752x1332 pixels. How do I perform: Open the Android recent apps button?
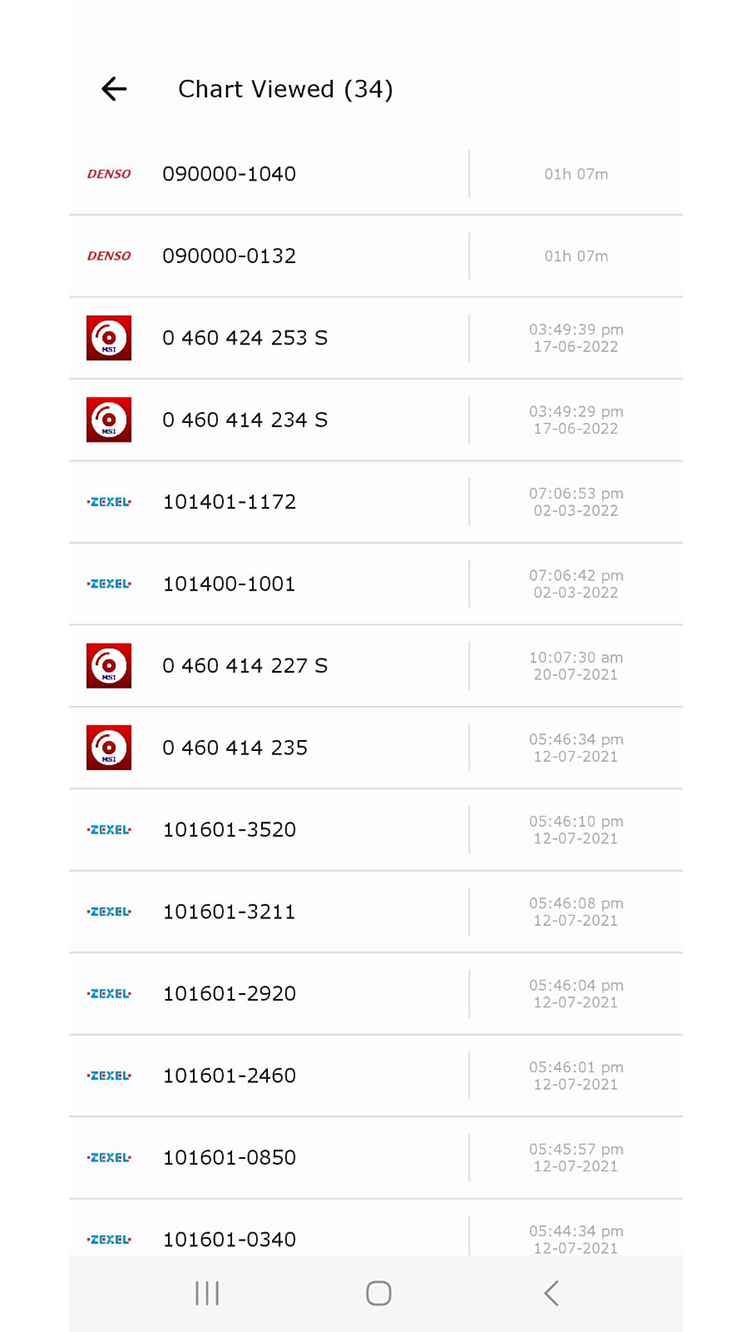tap(207, 1293)
